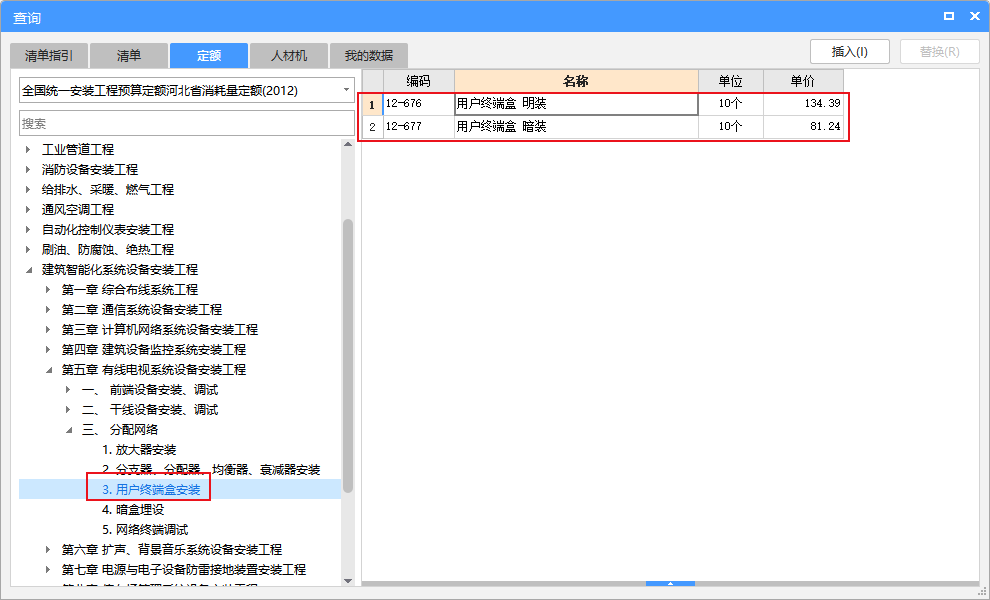Select 用户终端盒 明装 name cell
990x600 pixels.
coord(576,104)
